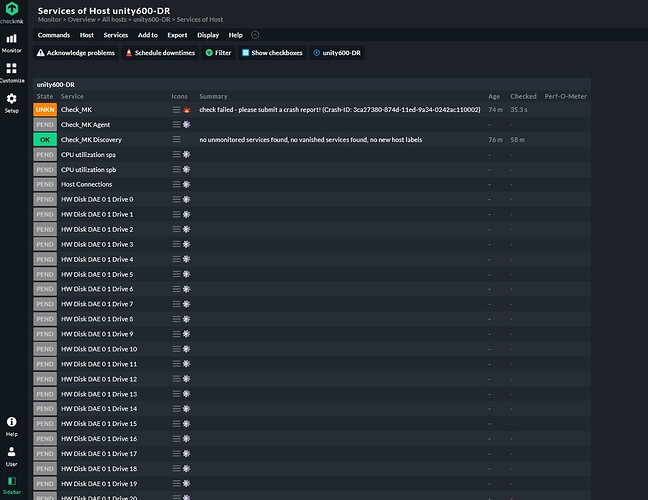This screenshot has height=500, width=648.
Task: Open the Setup gear menu
Action: tap(11, 101)
